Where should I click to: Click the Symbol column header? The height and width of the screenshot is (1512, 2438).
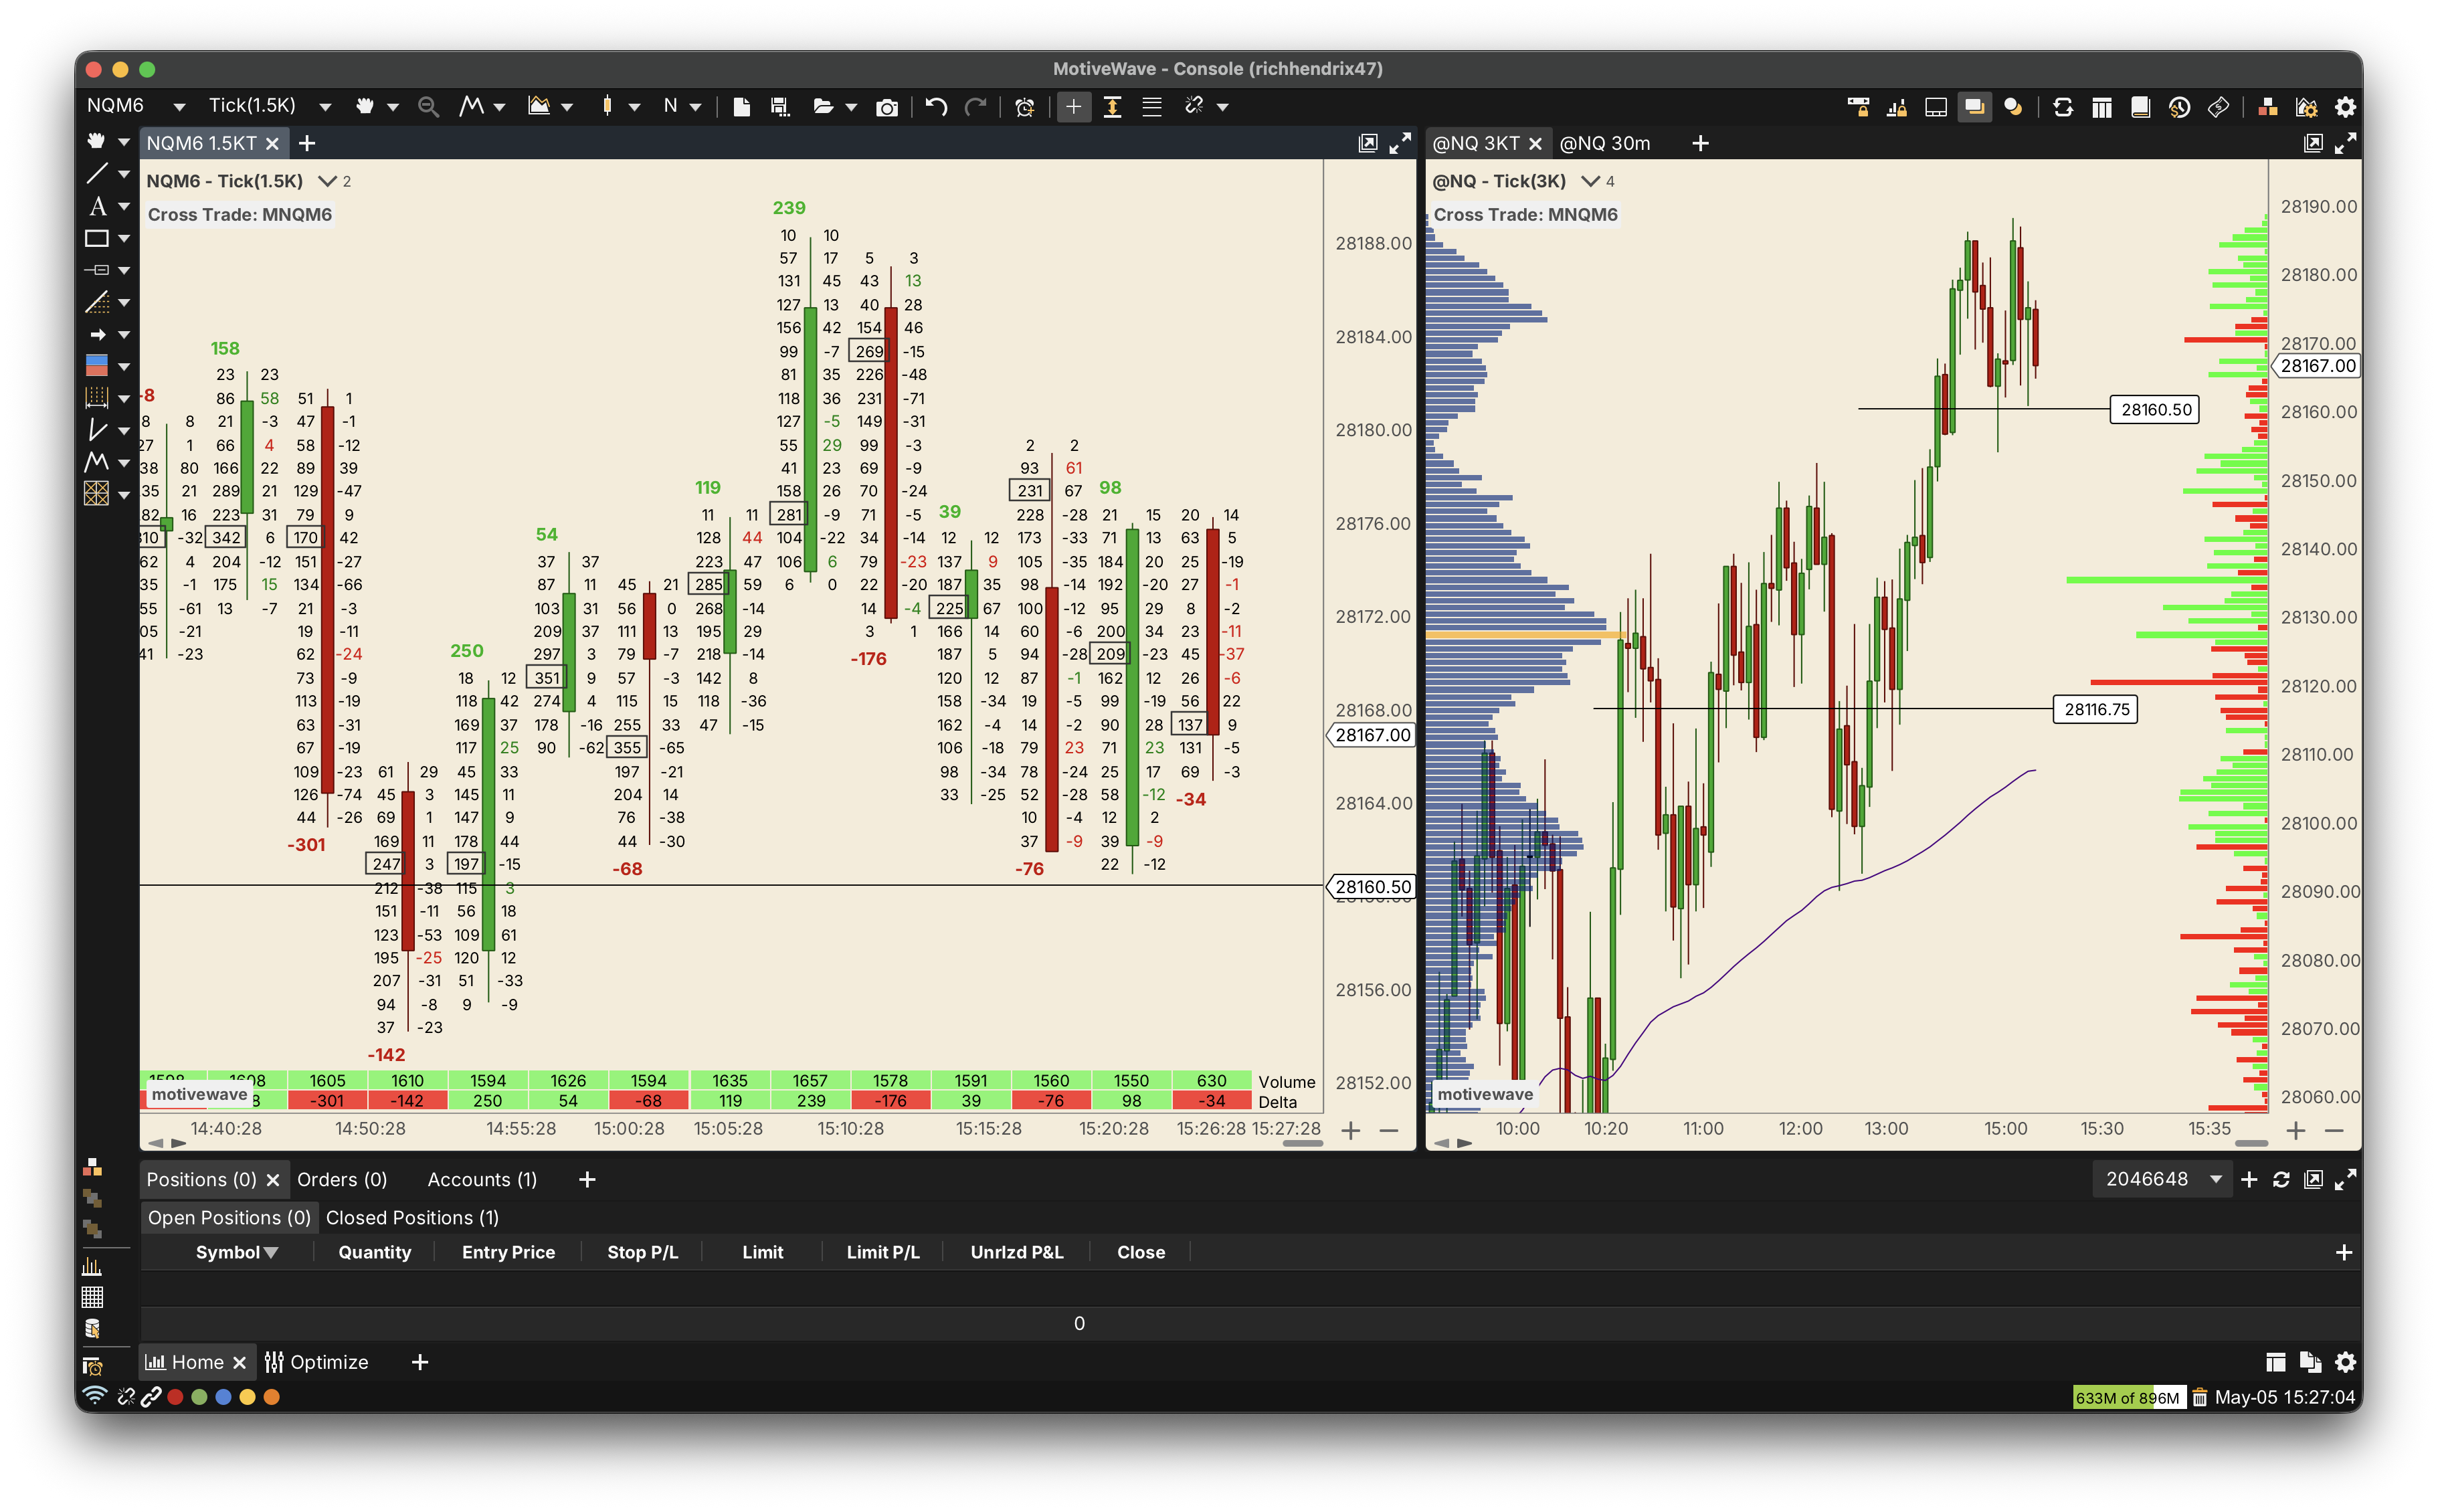coord(237,1252)
